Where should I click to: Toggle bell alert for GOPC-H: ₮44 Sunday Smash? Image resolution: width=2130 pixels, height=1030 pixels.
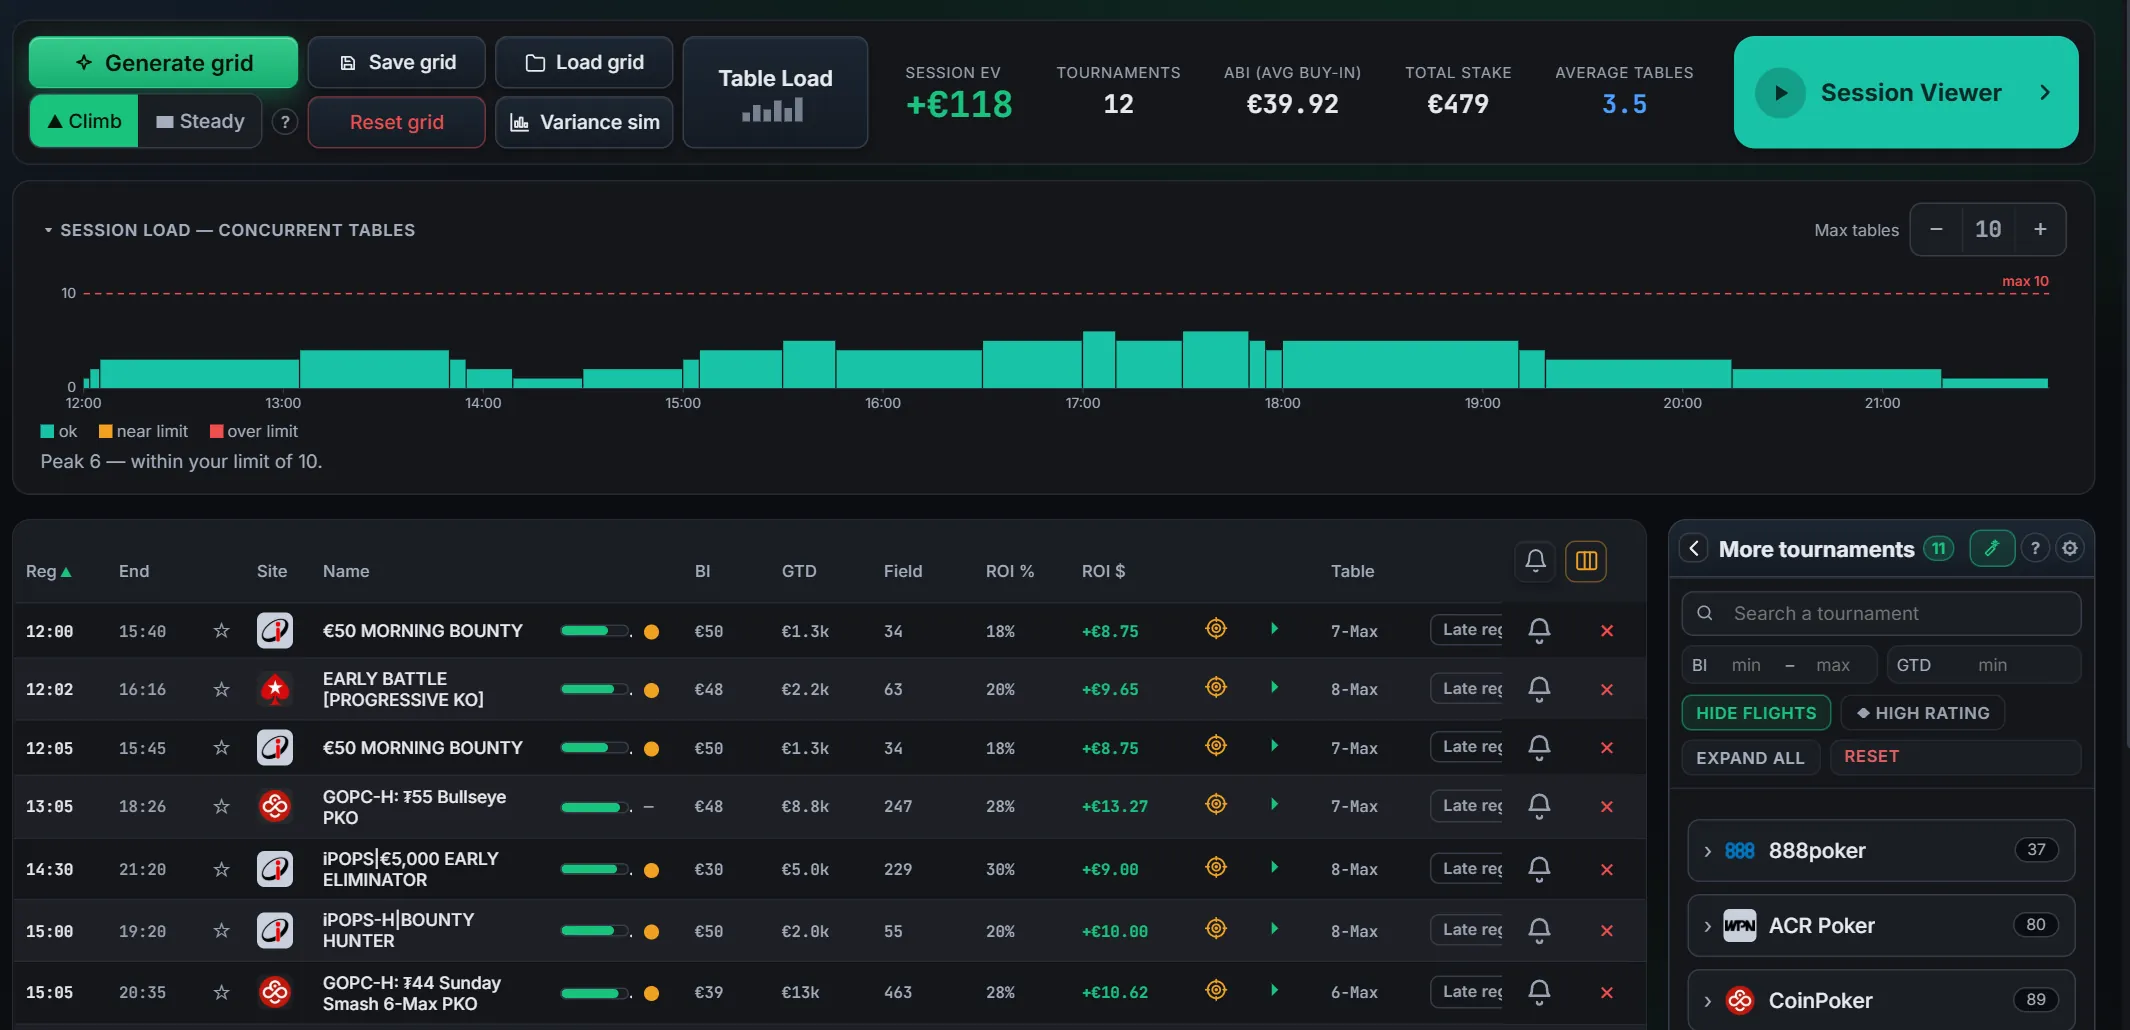coord(1539,991)
